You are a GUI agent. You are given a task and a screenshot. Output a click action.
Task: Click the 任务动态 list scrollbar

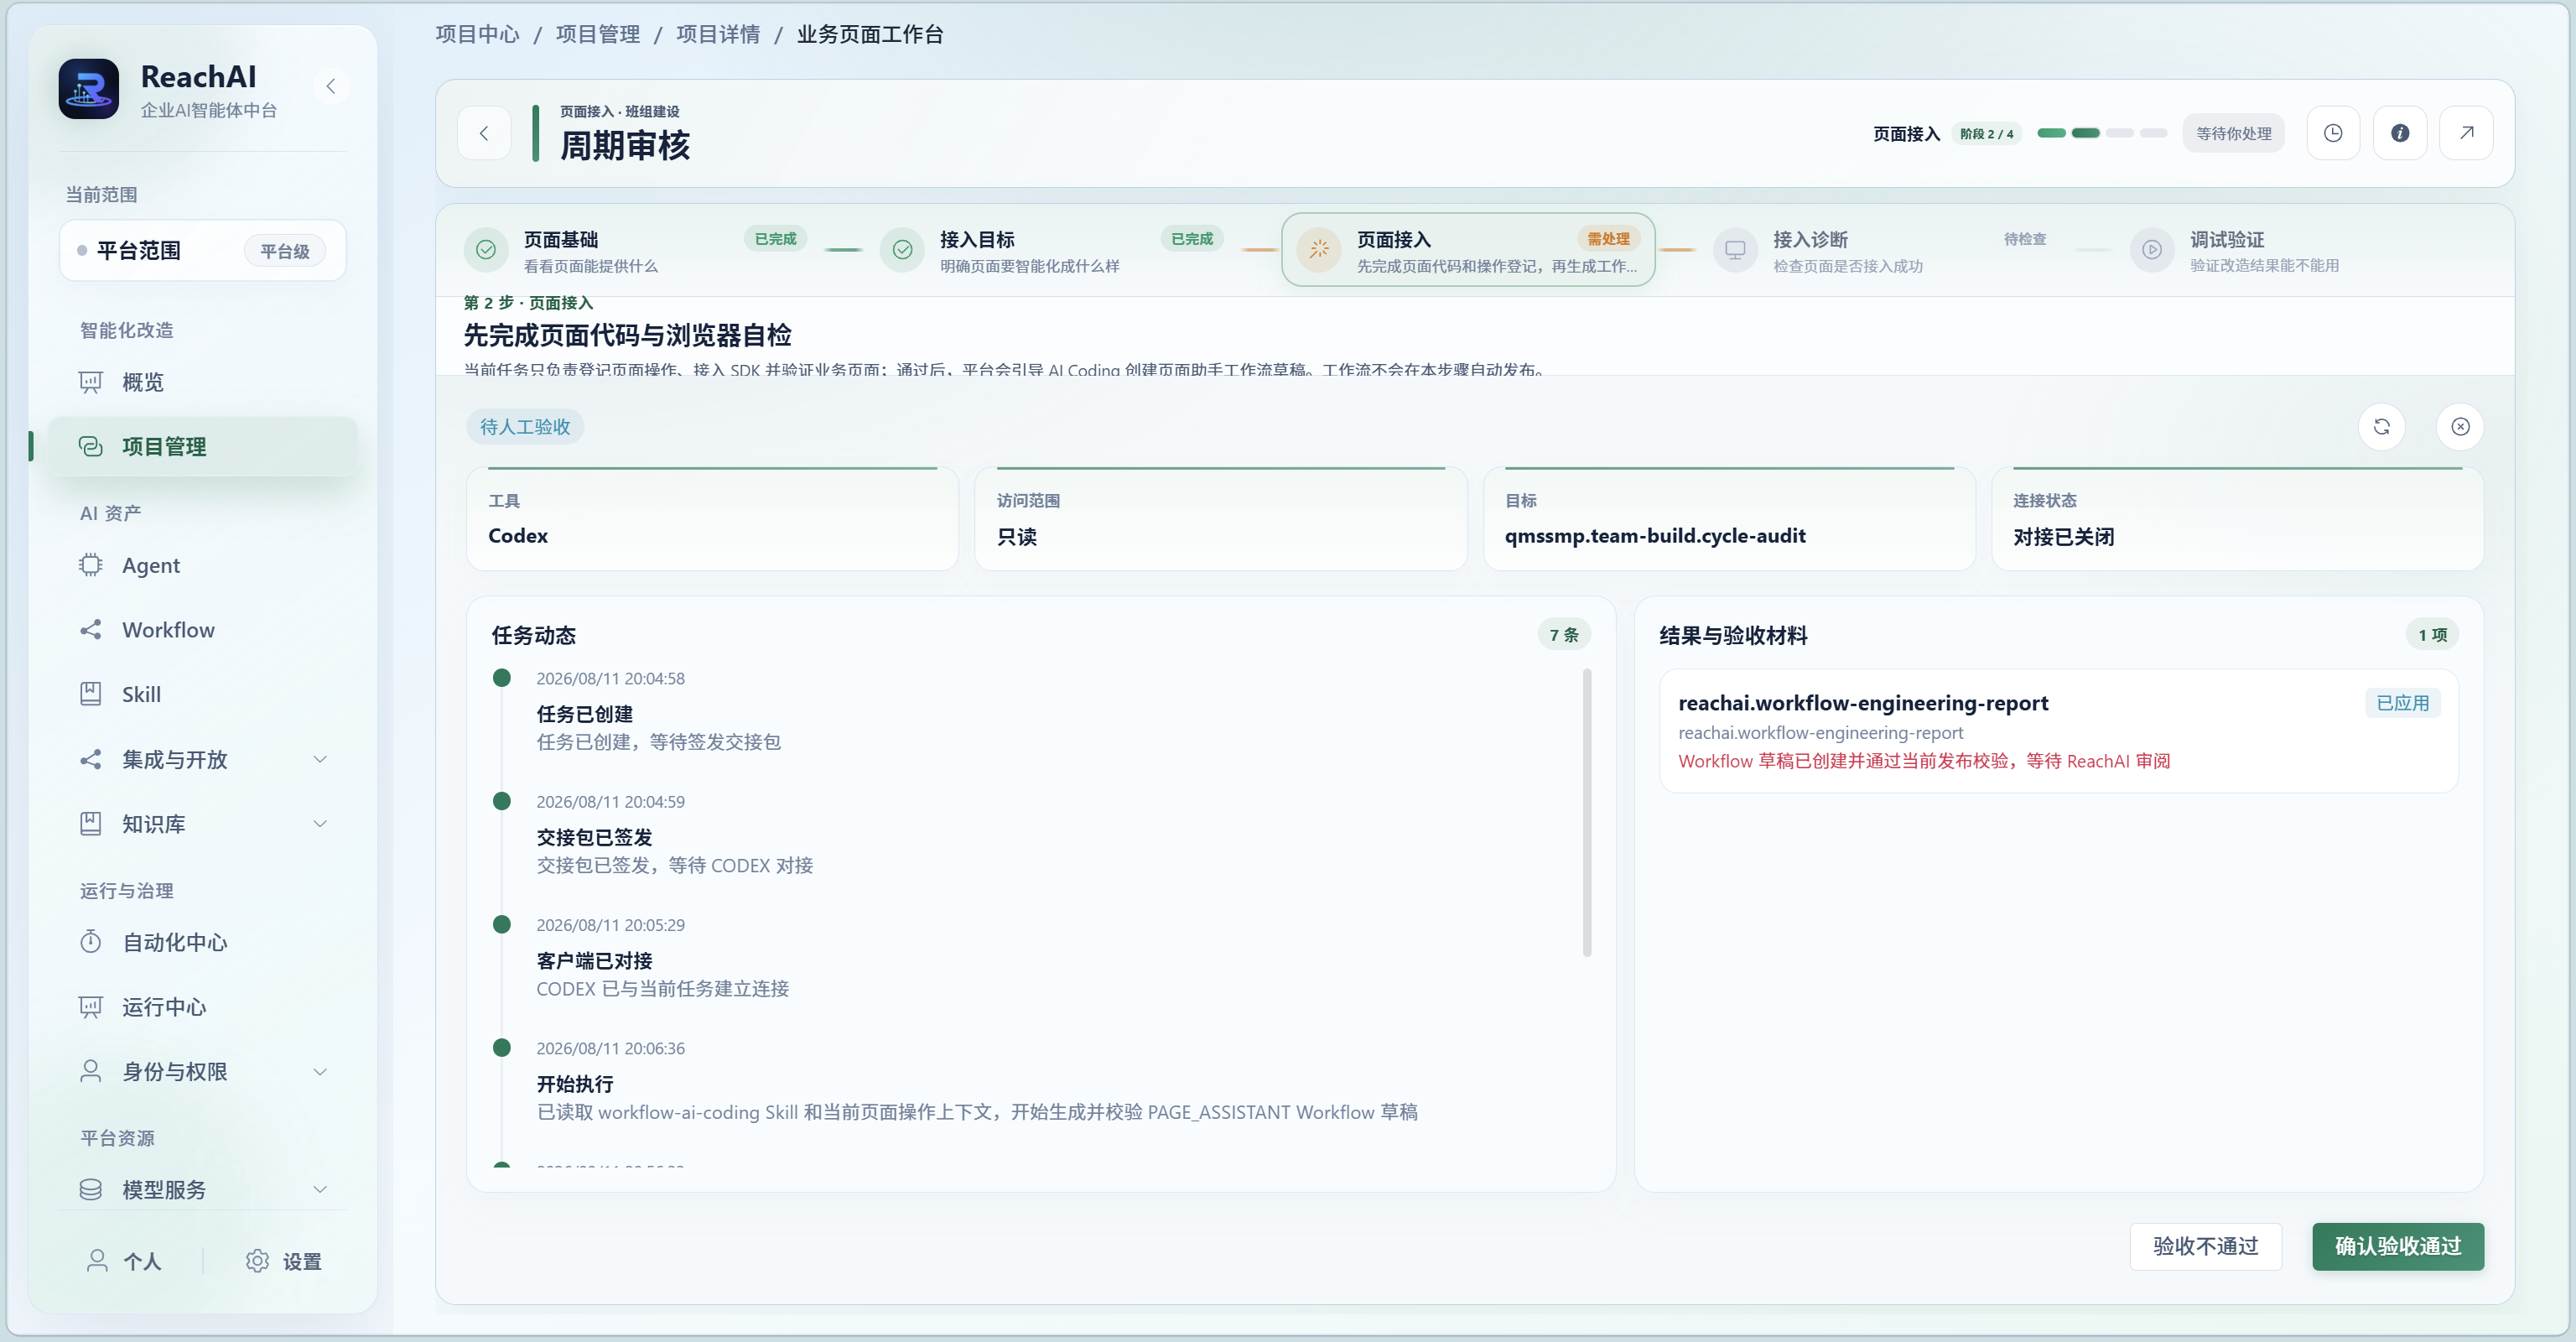[1587, 812]
